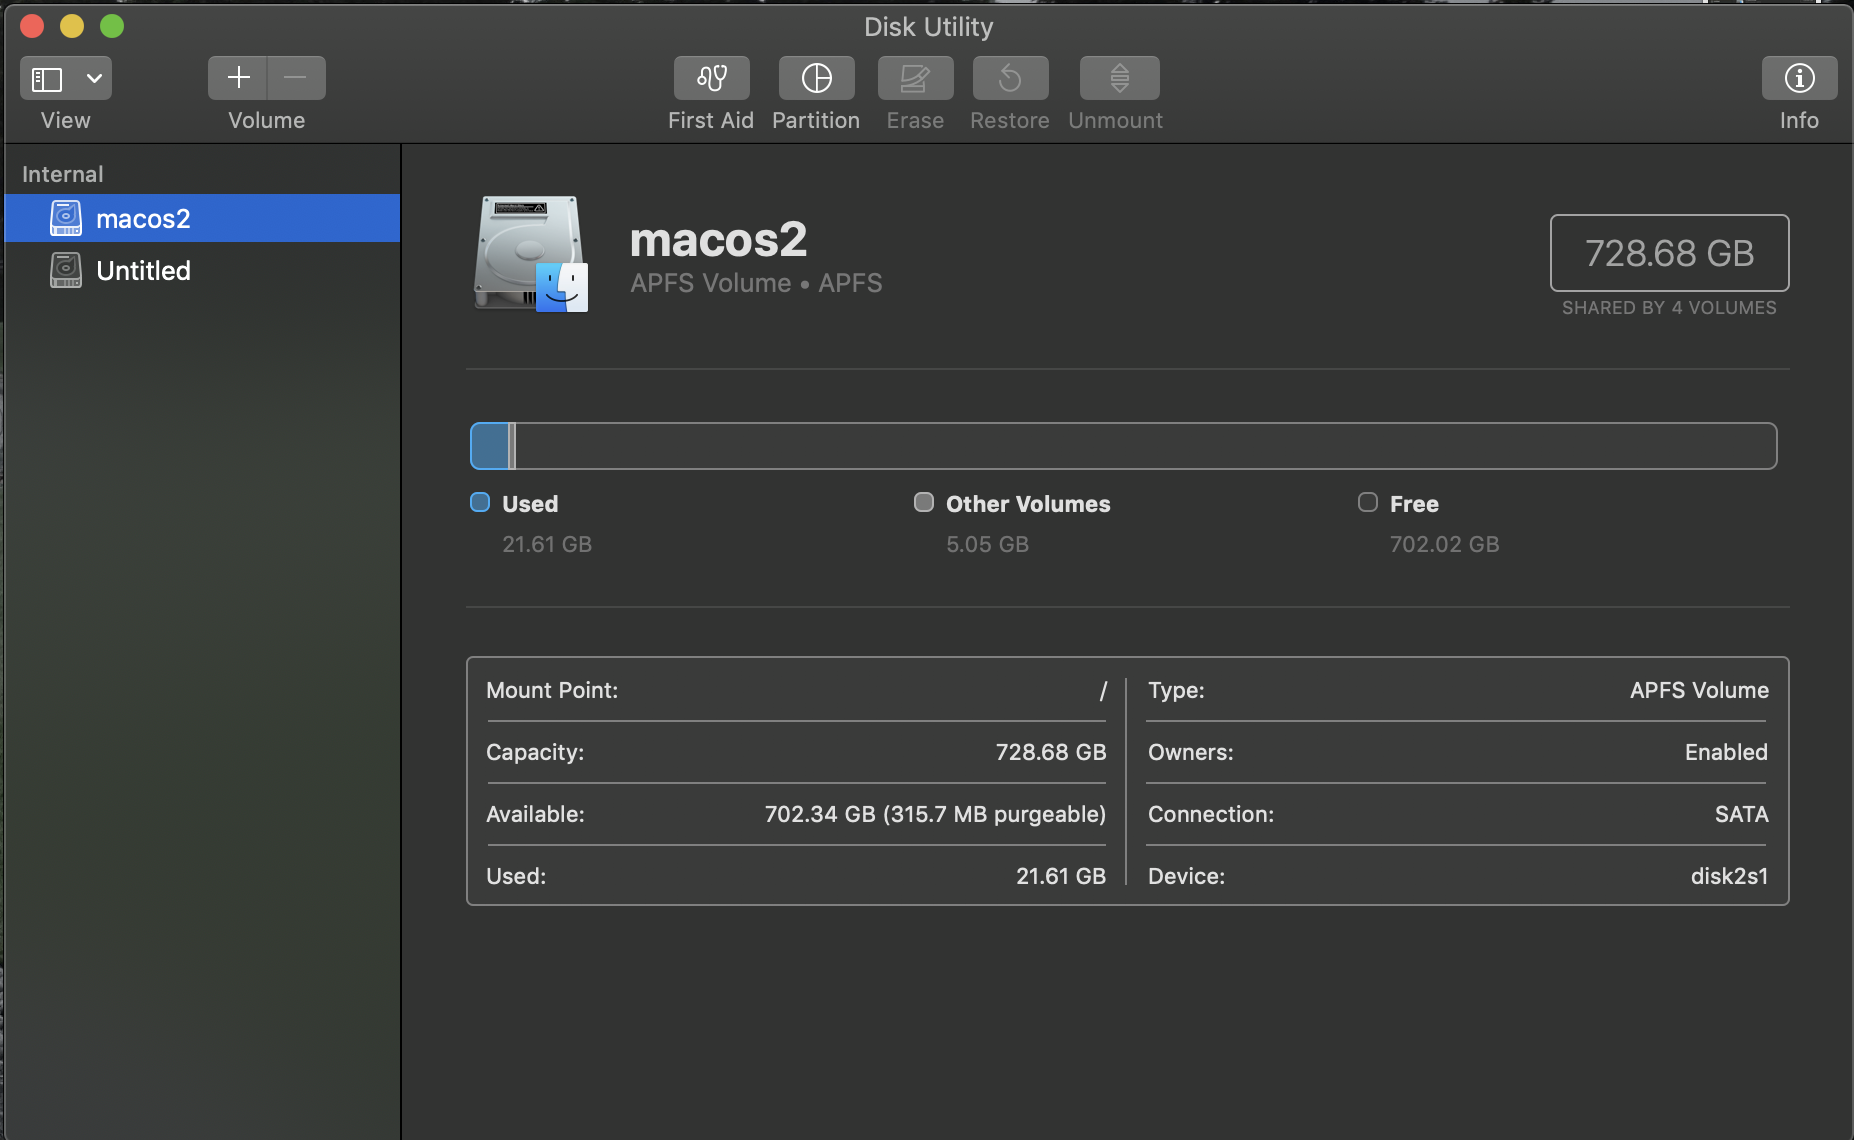
Task: Click the 728.68 GB capacity box
Action: point(1670,253)
